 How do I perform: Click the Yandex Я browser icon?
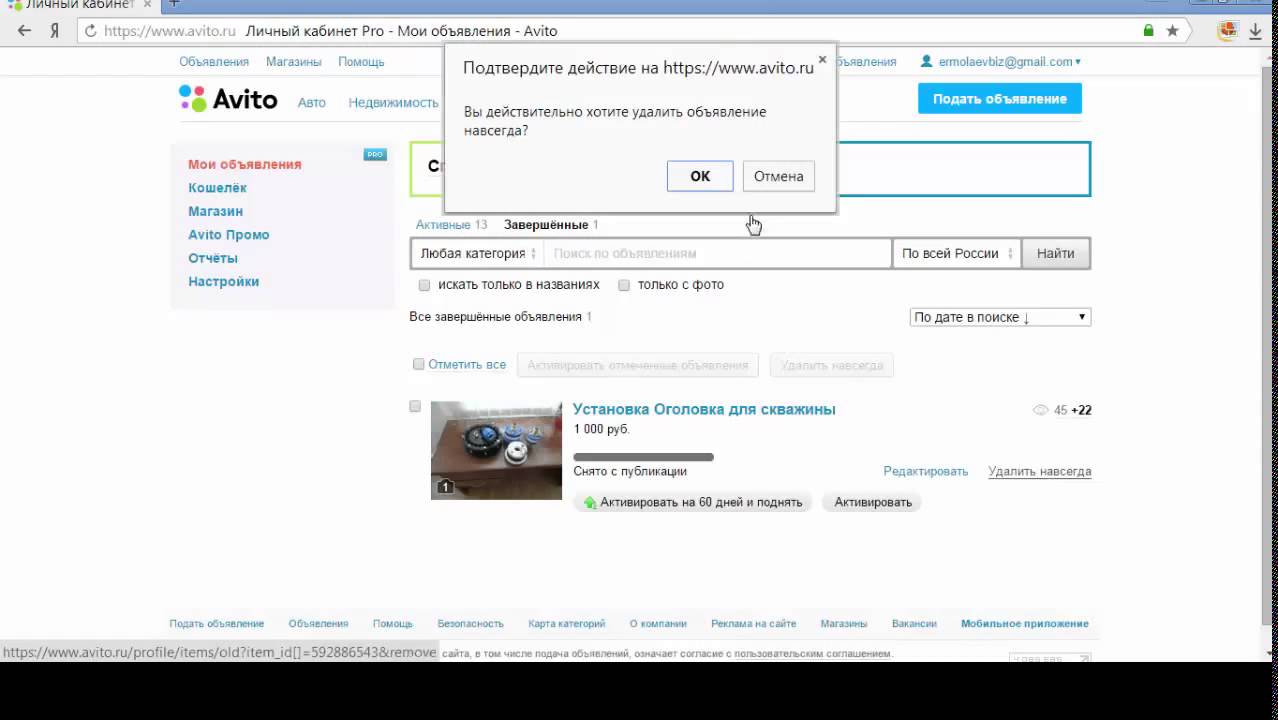coord(56,31)
